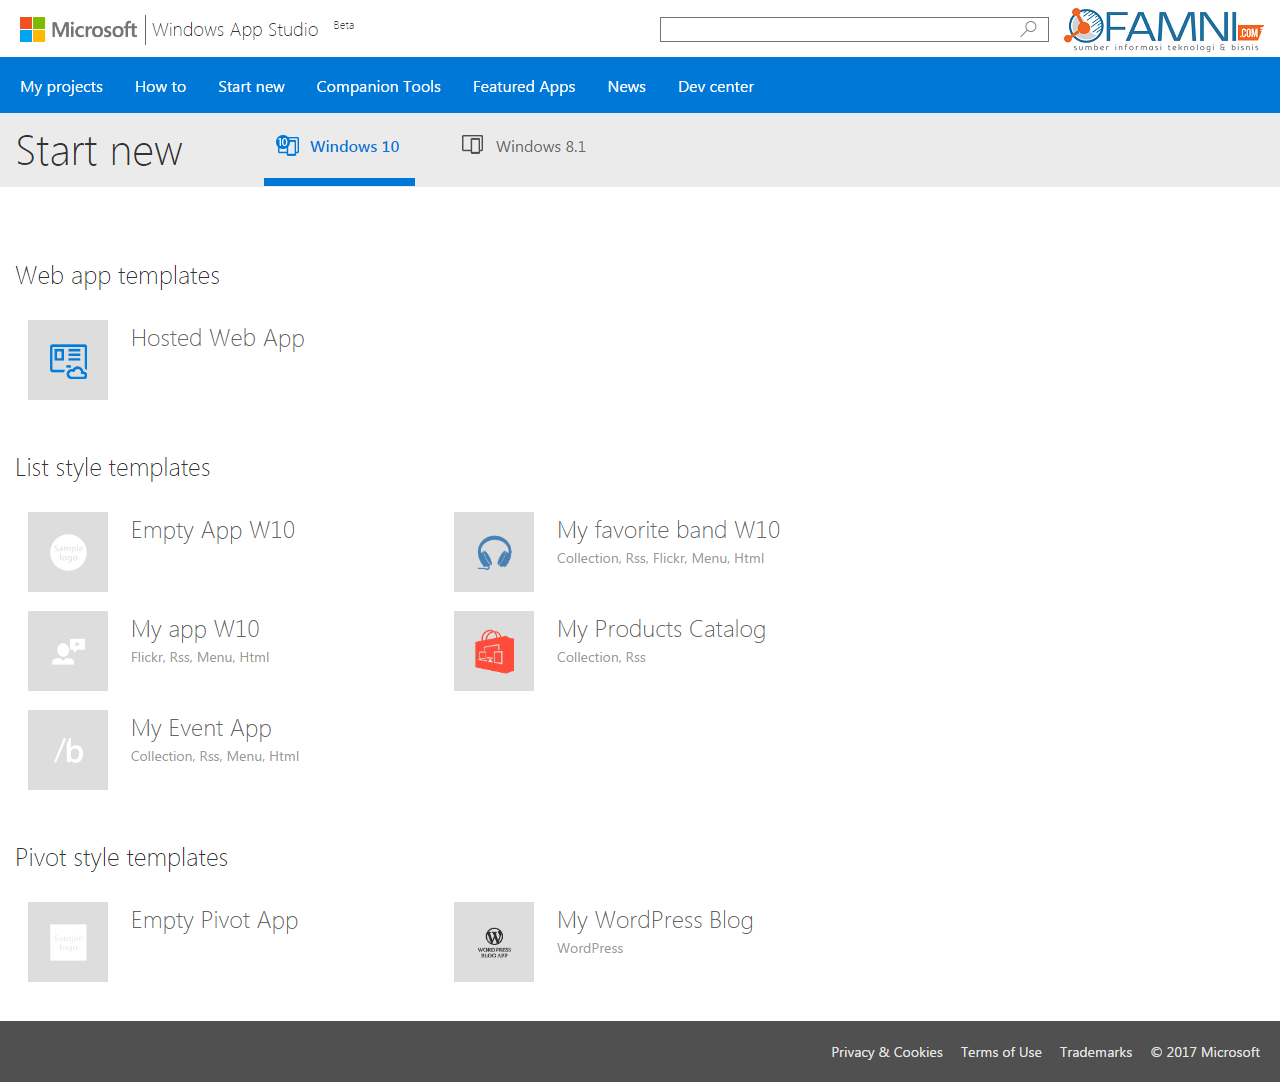Select the My app W10 person icon
The image size is (1280, 1082).
click(68, 651)
